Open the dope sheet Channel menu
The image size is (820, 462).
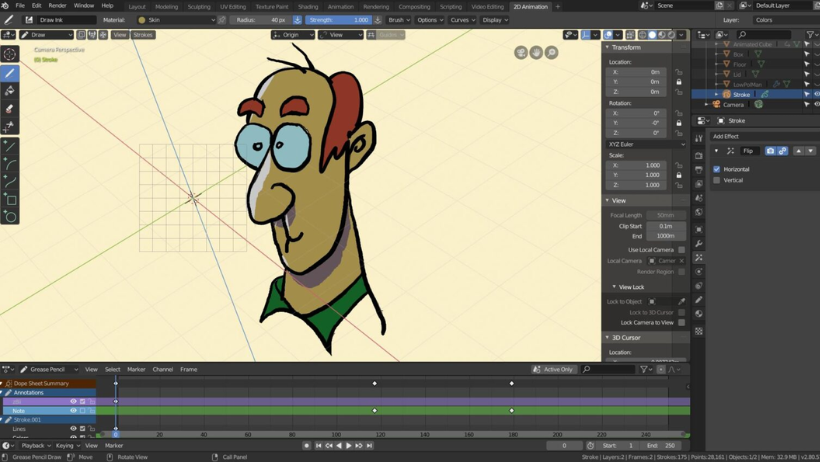click(x=163, y=369)
